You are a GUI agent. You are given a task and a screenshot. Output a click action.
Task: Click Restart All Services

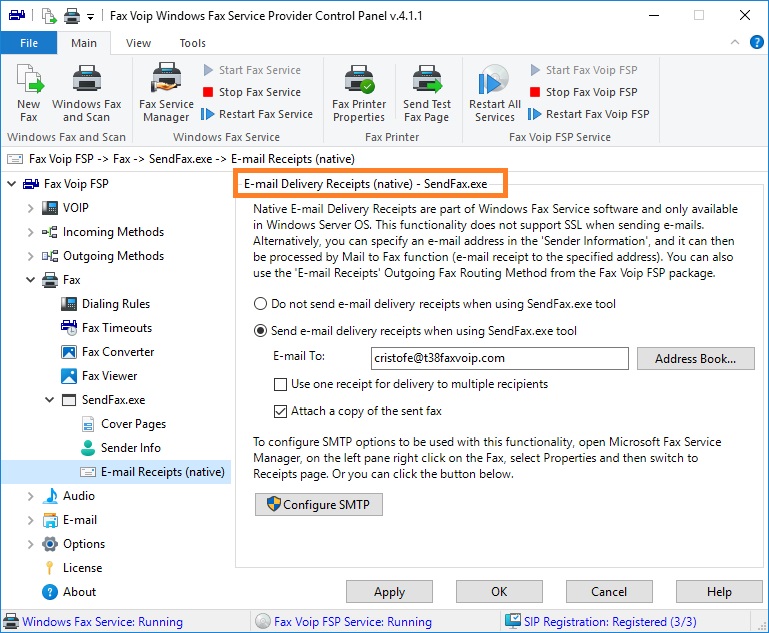pos(494,93)
